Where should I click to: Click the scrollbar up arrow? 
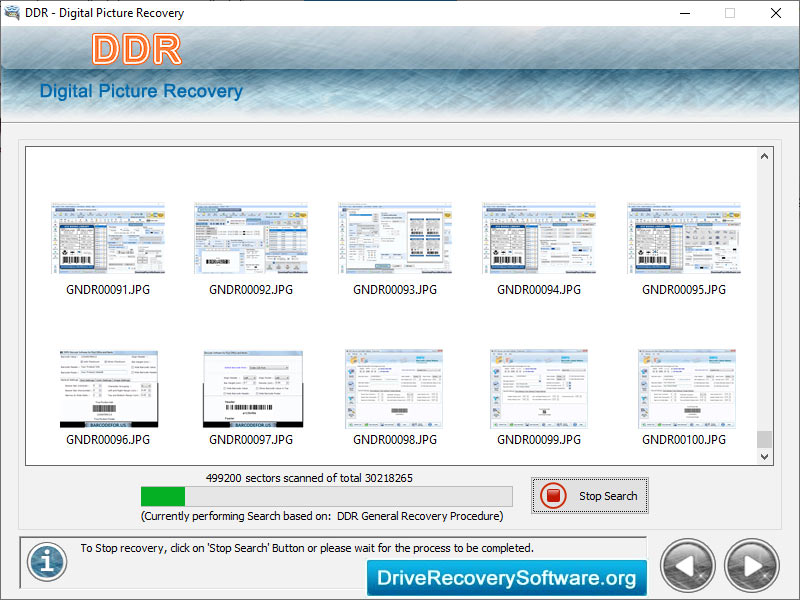[764, 156]
